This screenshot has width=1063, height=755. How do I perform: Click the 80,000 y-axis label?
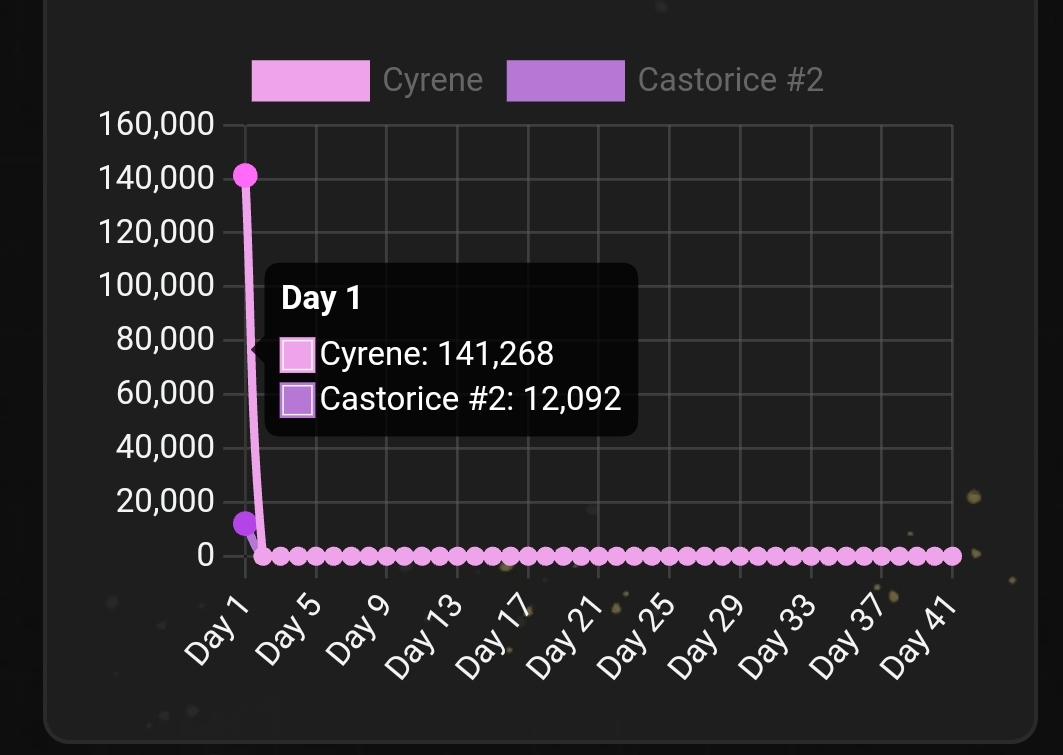coord(165,339)
